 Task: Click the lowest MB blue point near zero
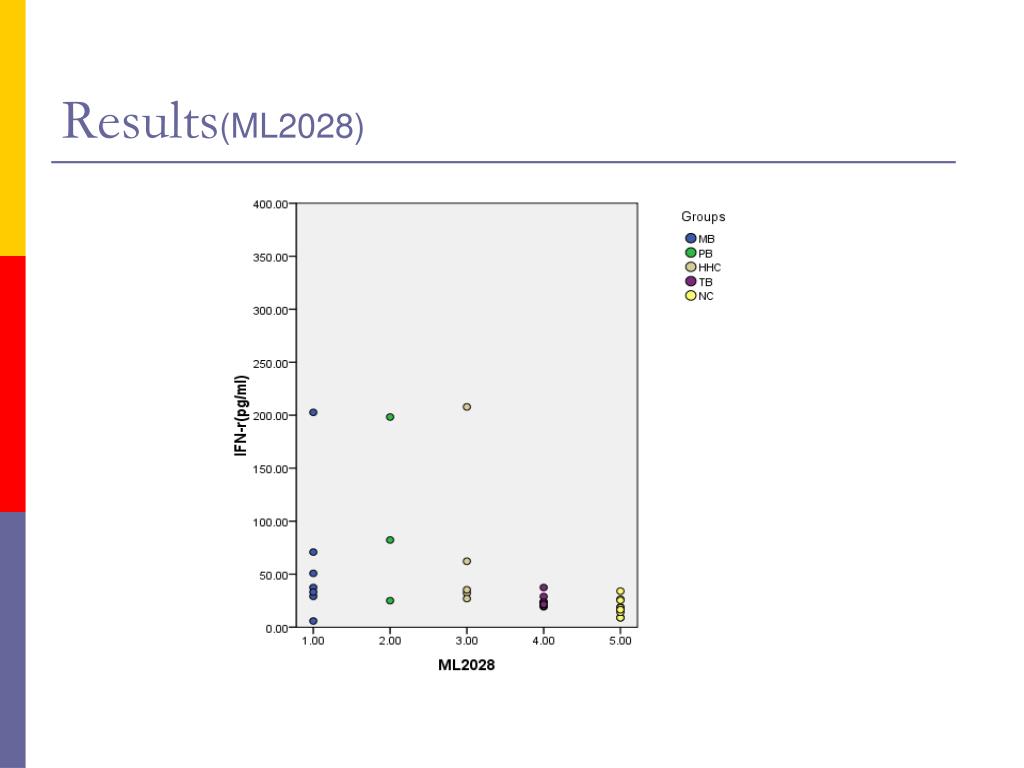[x=313, y=621]
